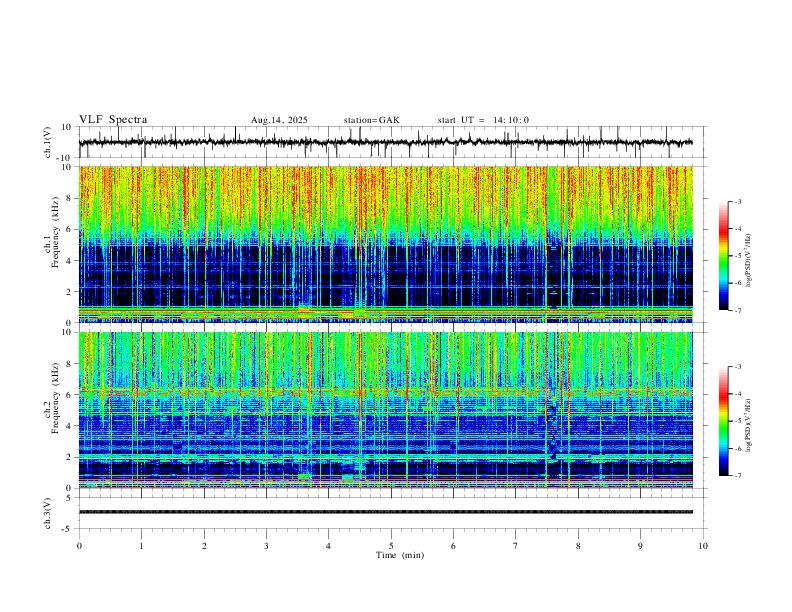Click the ch.1 colorbar log(PSD) unit label
Screen dimensions: 792x612
tap(749, 261)
